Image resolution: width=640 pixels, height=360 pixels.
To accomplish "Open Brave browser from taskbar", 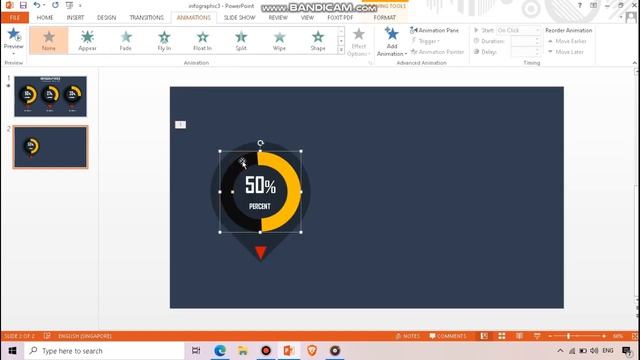I will 312,351.
